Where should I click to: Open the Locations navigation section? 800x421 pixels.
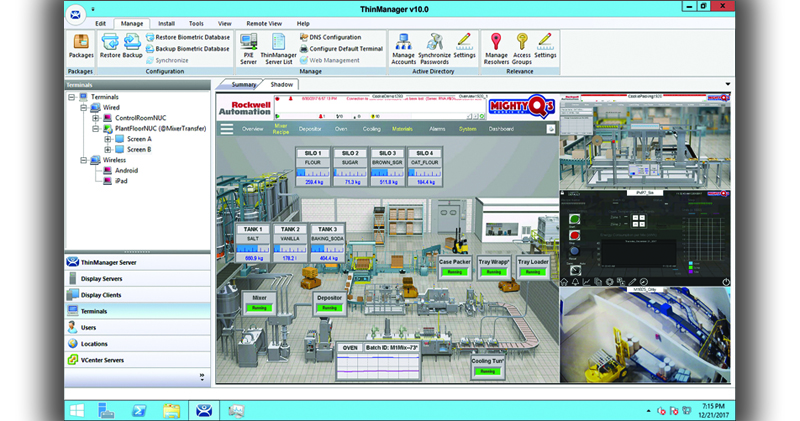point(138,344)
